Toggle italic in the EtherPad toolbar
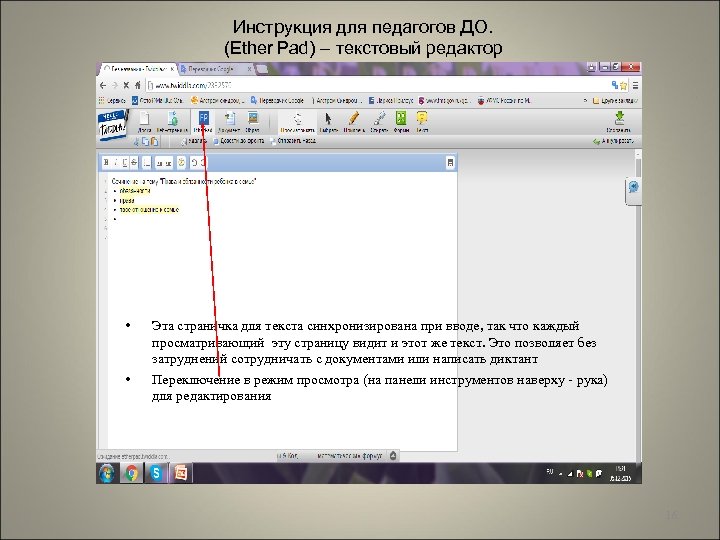 pos(116,163)
